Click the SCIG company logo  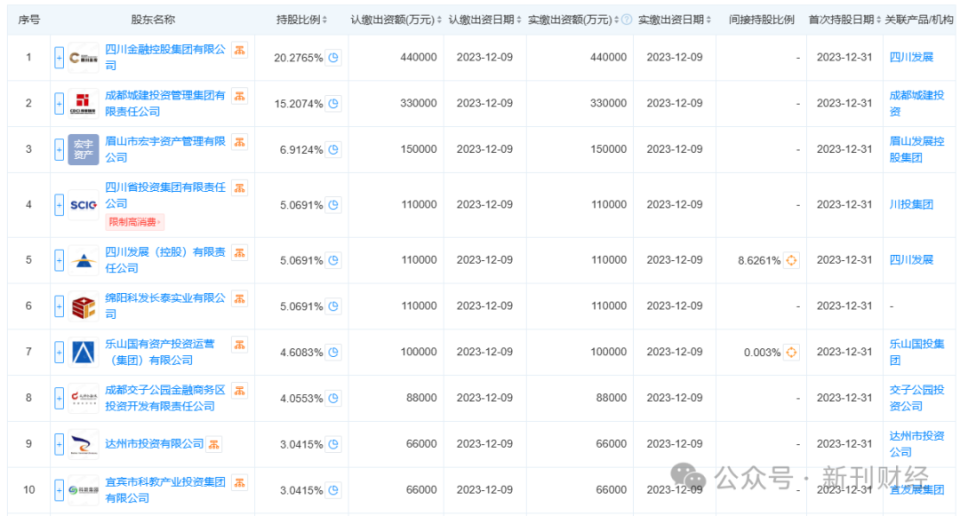tap(83, 205)
